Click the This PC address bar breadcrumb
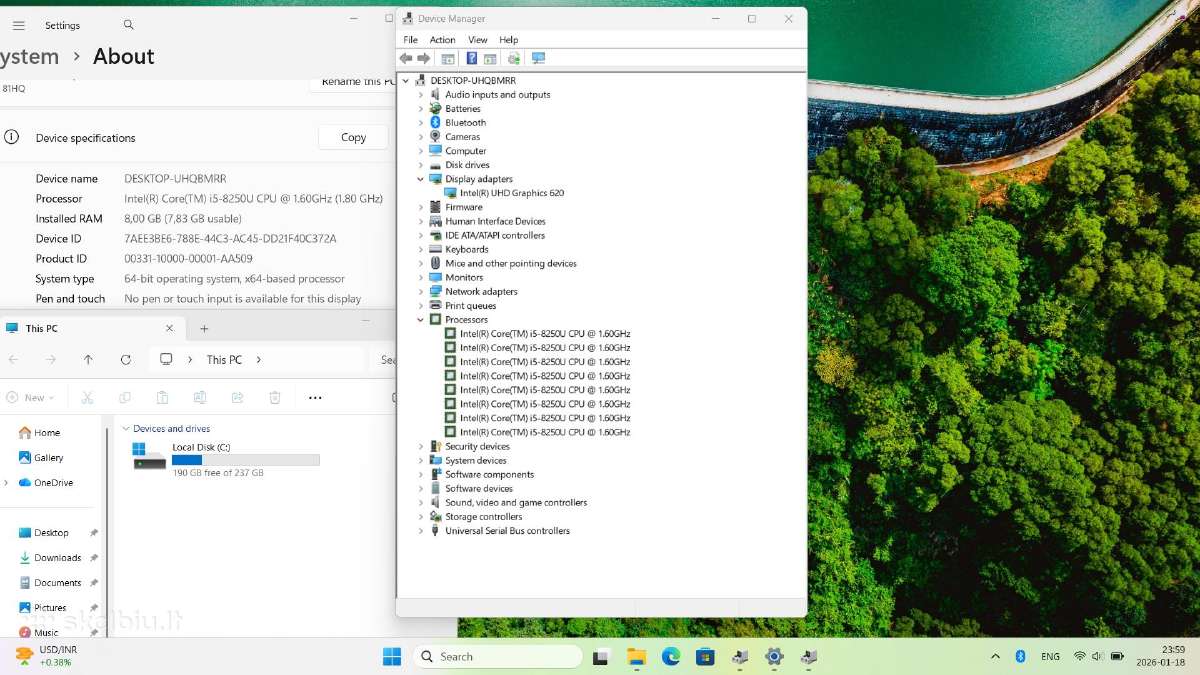Screen dimensions: 1200x675 coord(224,359)
